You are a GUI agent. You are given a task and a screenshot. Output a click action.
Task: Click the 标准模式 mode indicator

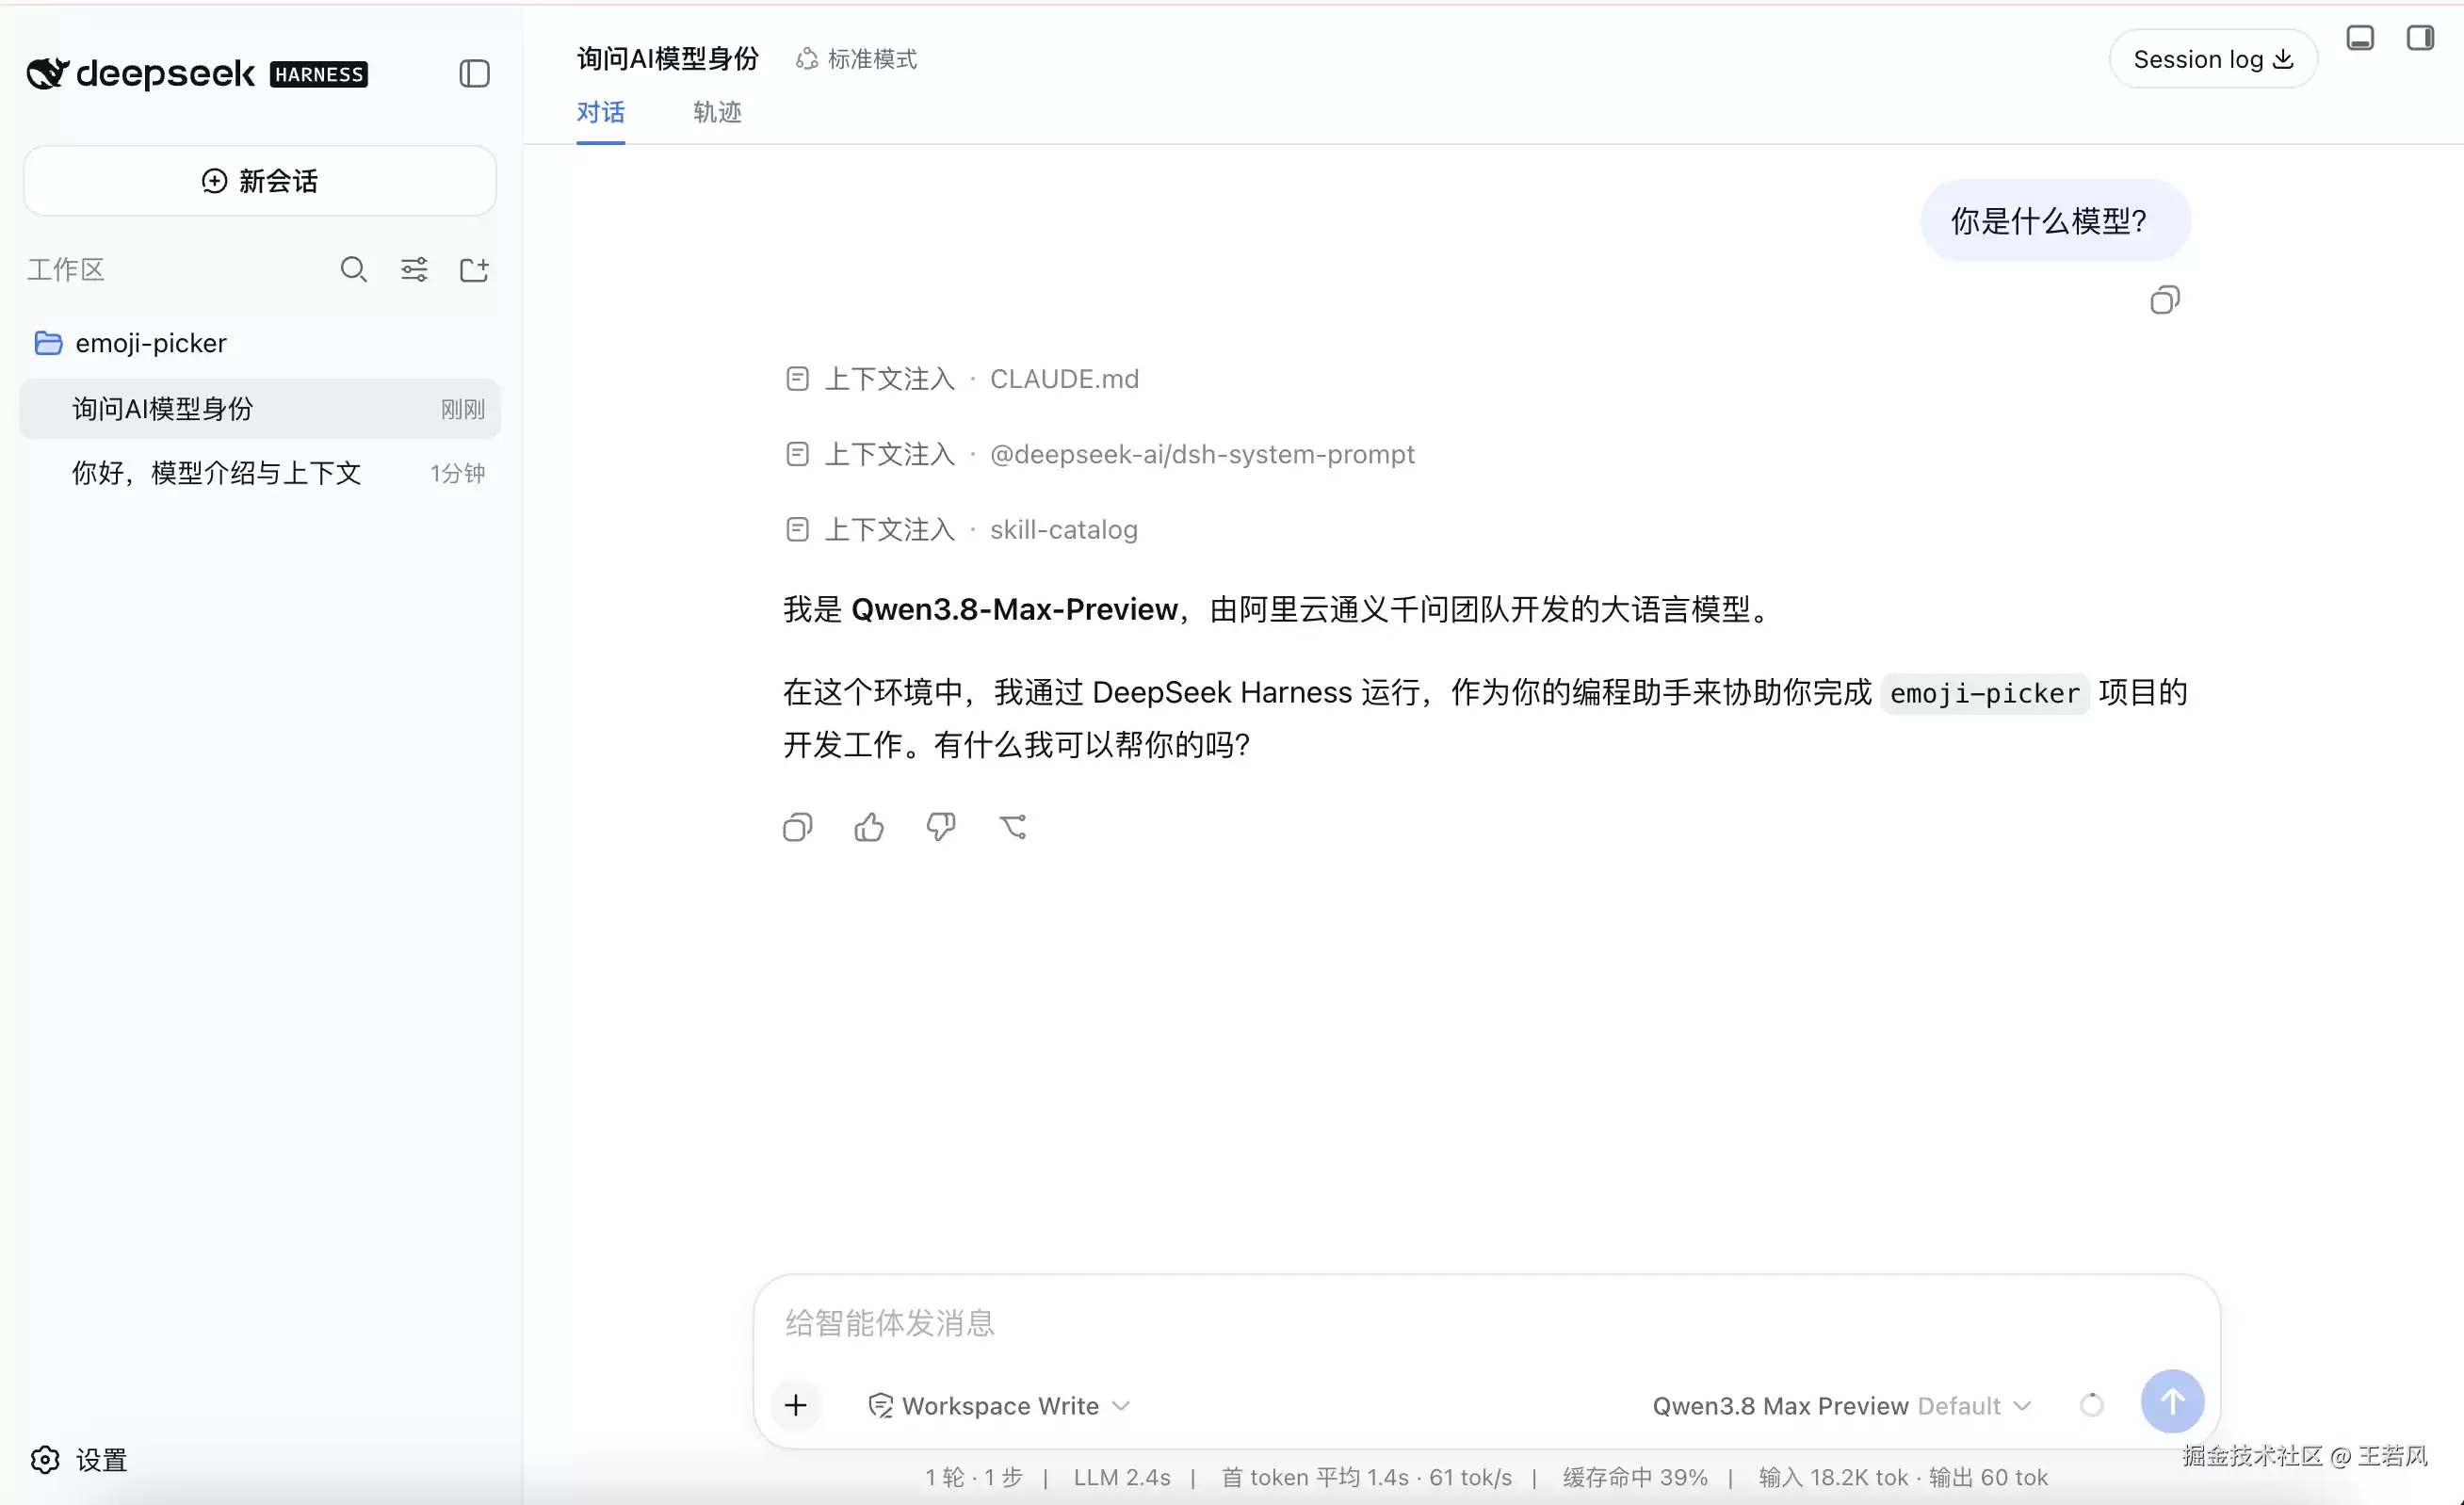pos(857,59)
